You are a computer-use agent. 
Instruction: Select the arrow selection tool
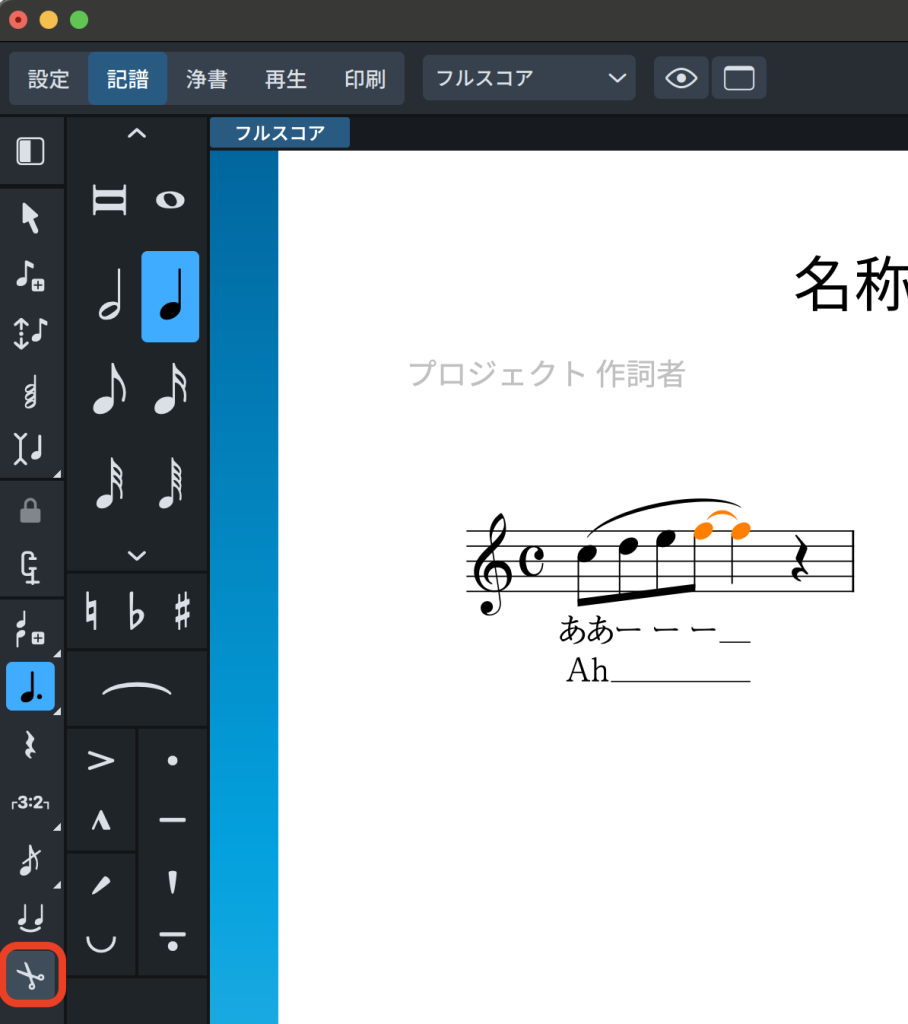tap(31, 217)
